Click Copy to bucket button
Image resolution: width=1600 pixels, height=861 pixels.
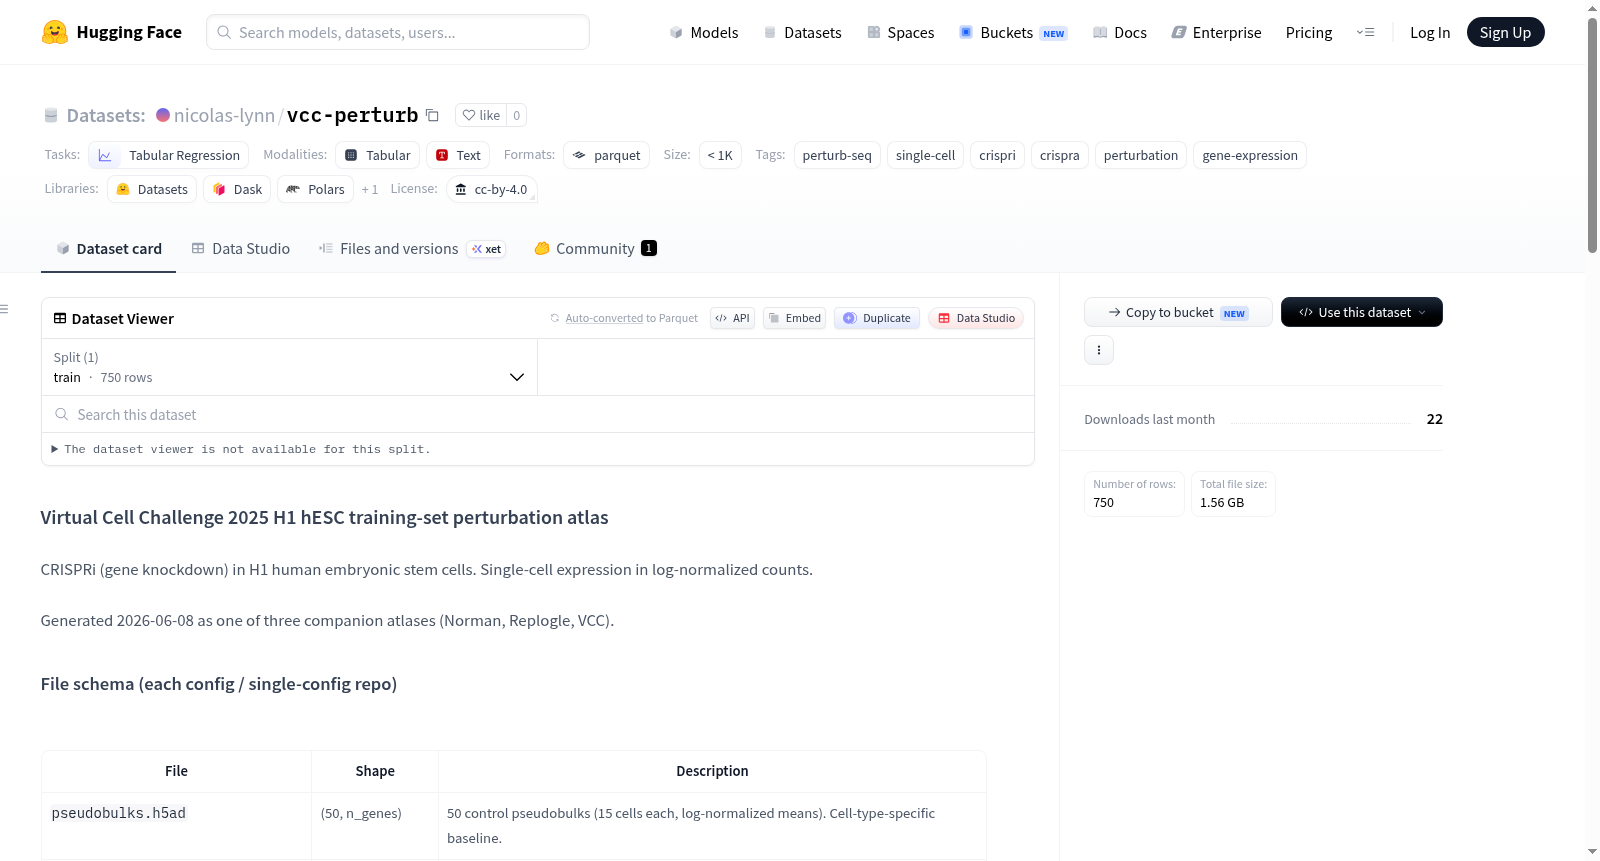[x=1178, y=312]
